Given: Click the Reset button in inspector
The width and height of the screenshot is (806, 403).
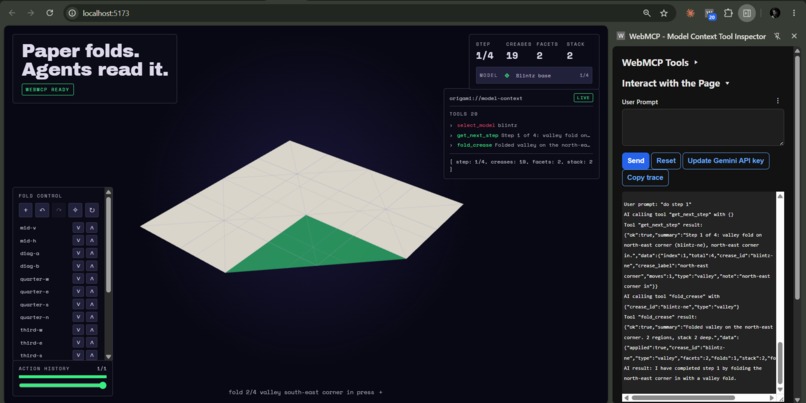Looking at the screenshot, I should click(666, 161).
